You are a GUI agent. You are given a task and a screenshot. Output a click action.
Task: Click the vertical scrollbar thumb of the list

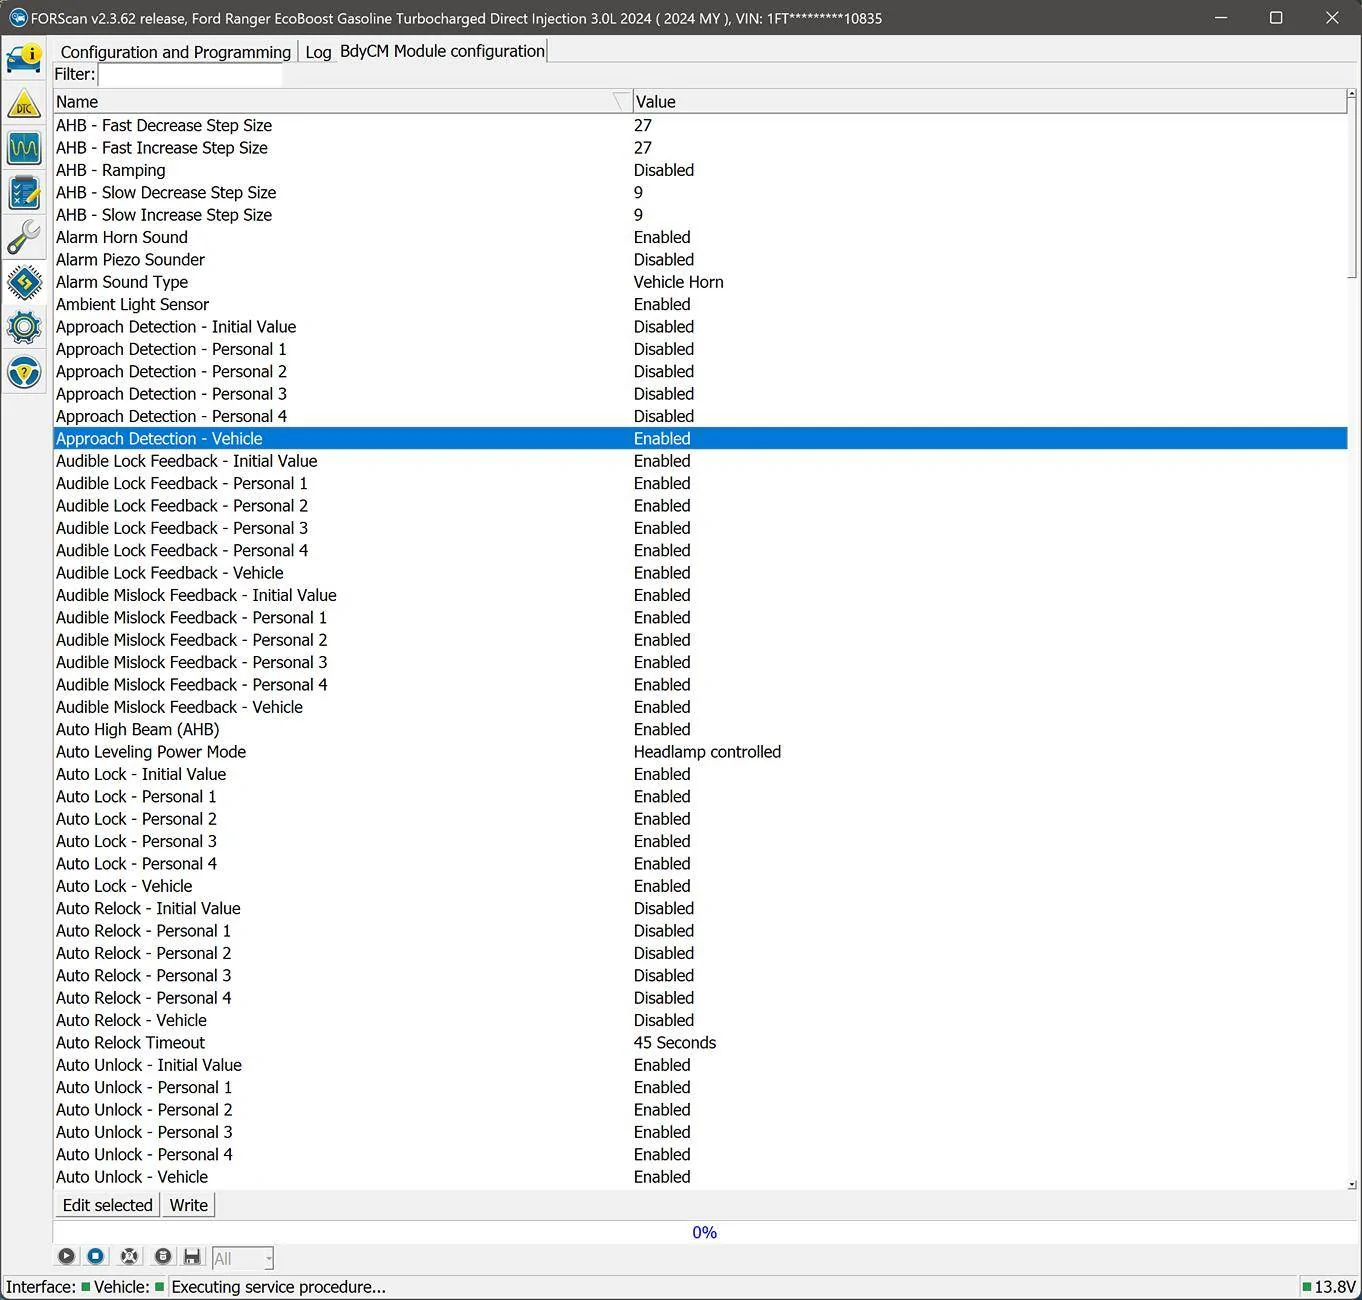click(1352, 189)
